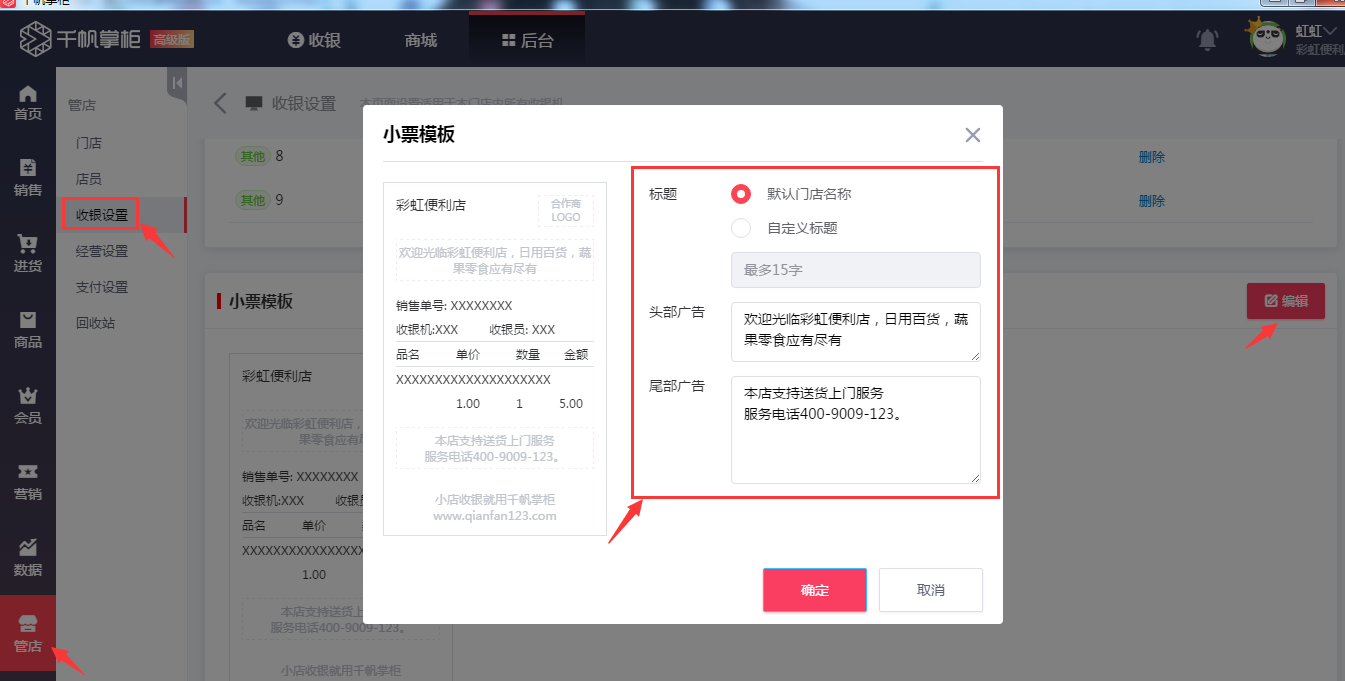Click the 最多15字 title input field

855,270
